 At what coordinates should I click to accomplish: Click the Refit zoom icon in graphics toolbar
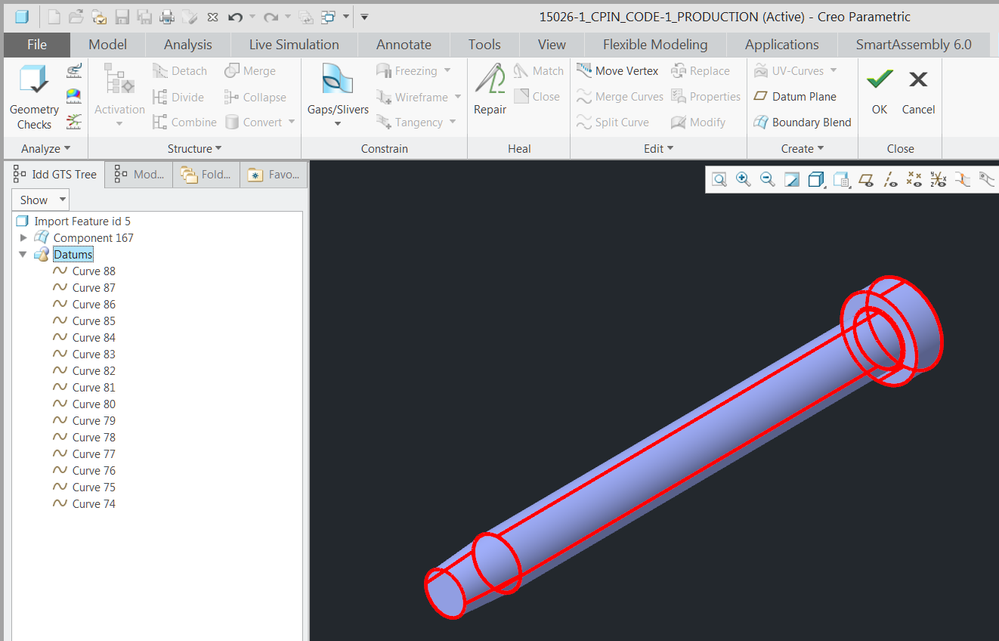click(x=719, y=180)
